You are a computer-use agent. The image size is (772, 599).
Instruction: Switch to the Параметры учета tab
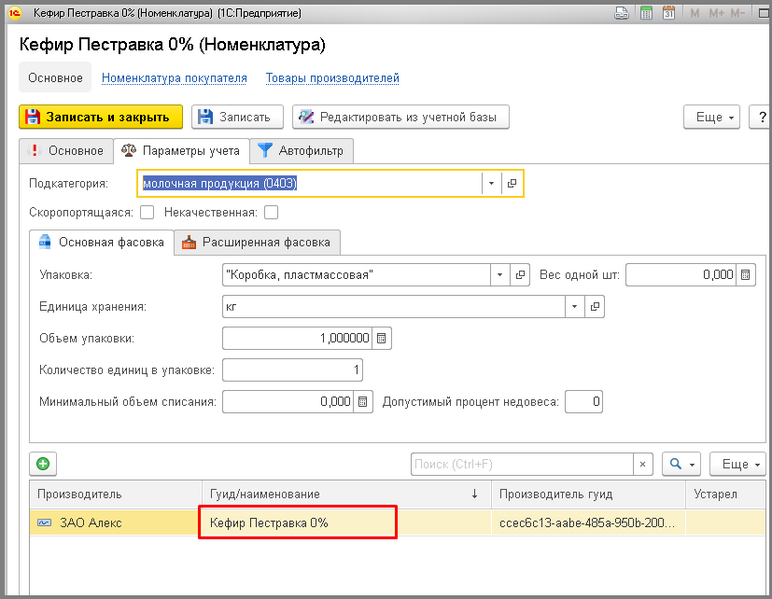(181, 151)
